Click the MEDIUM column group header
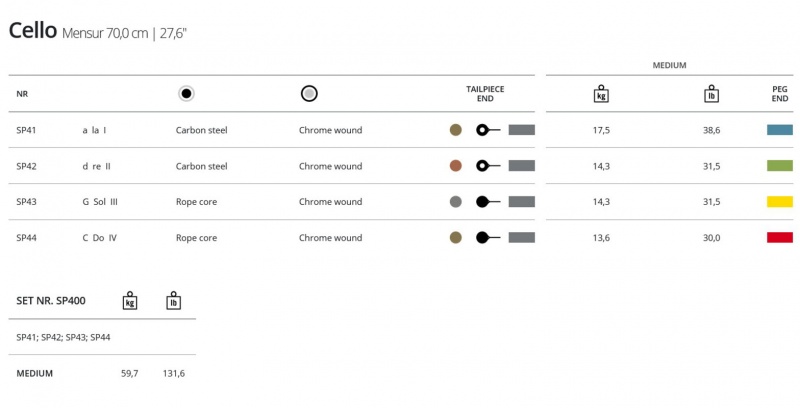Image resolution: width=800 pixels, height=408 pixels. 669,65
